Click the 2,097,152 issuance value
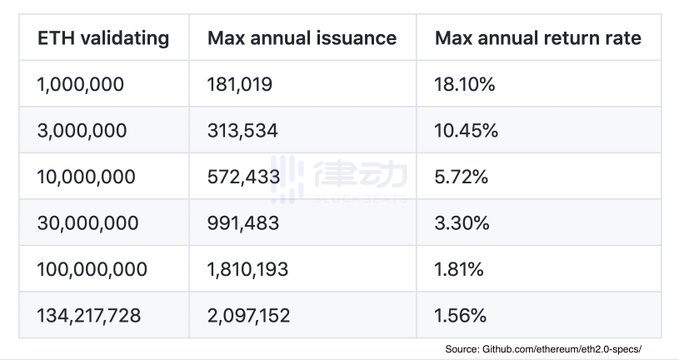The width and height of the screenshot is (679, 360). click(x=249, y=315)
